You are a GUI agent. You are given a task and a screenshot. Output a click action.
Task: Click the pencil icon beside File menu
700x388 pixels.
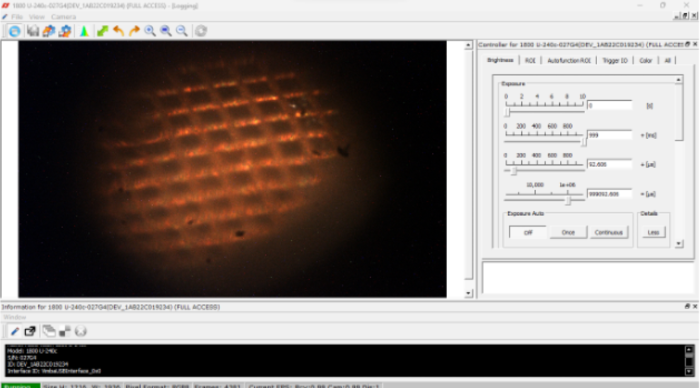(5, 17)
